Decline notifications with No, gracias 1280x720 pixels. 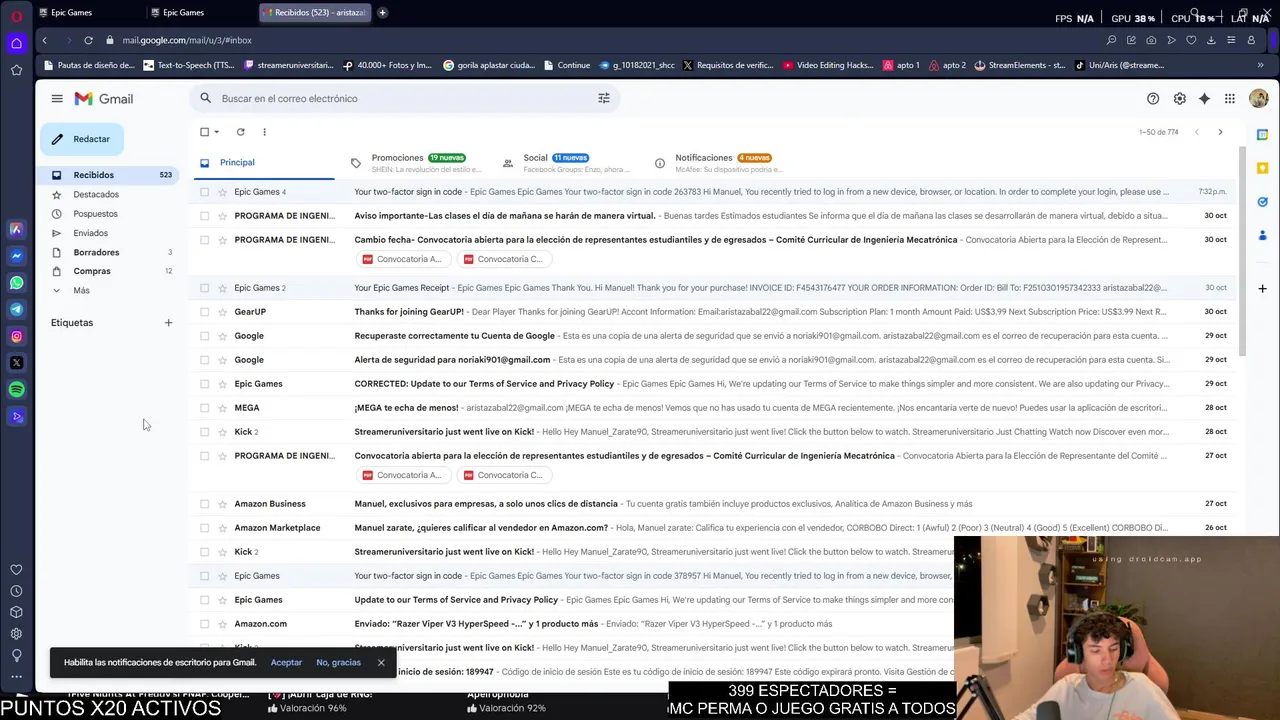tap(338, 662)
